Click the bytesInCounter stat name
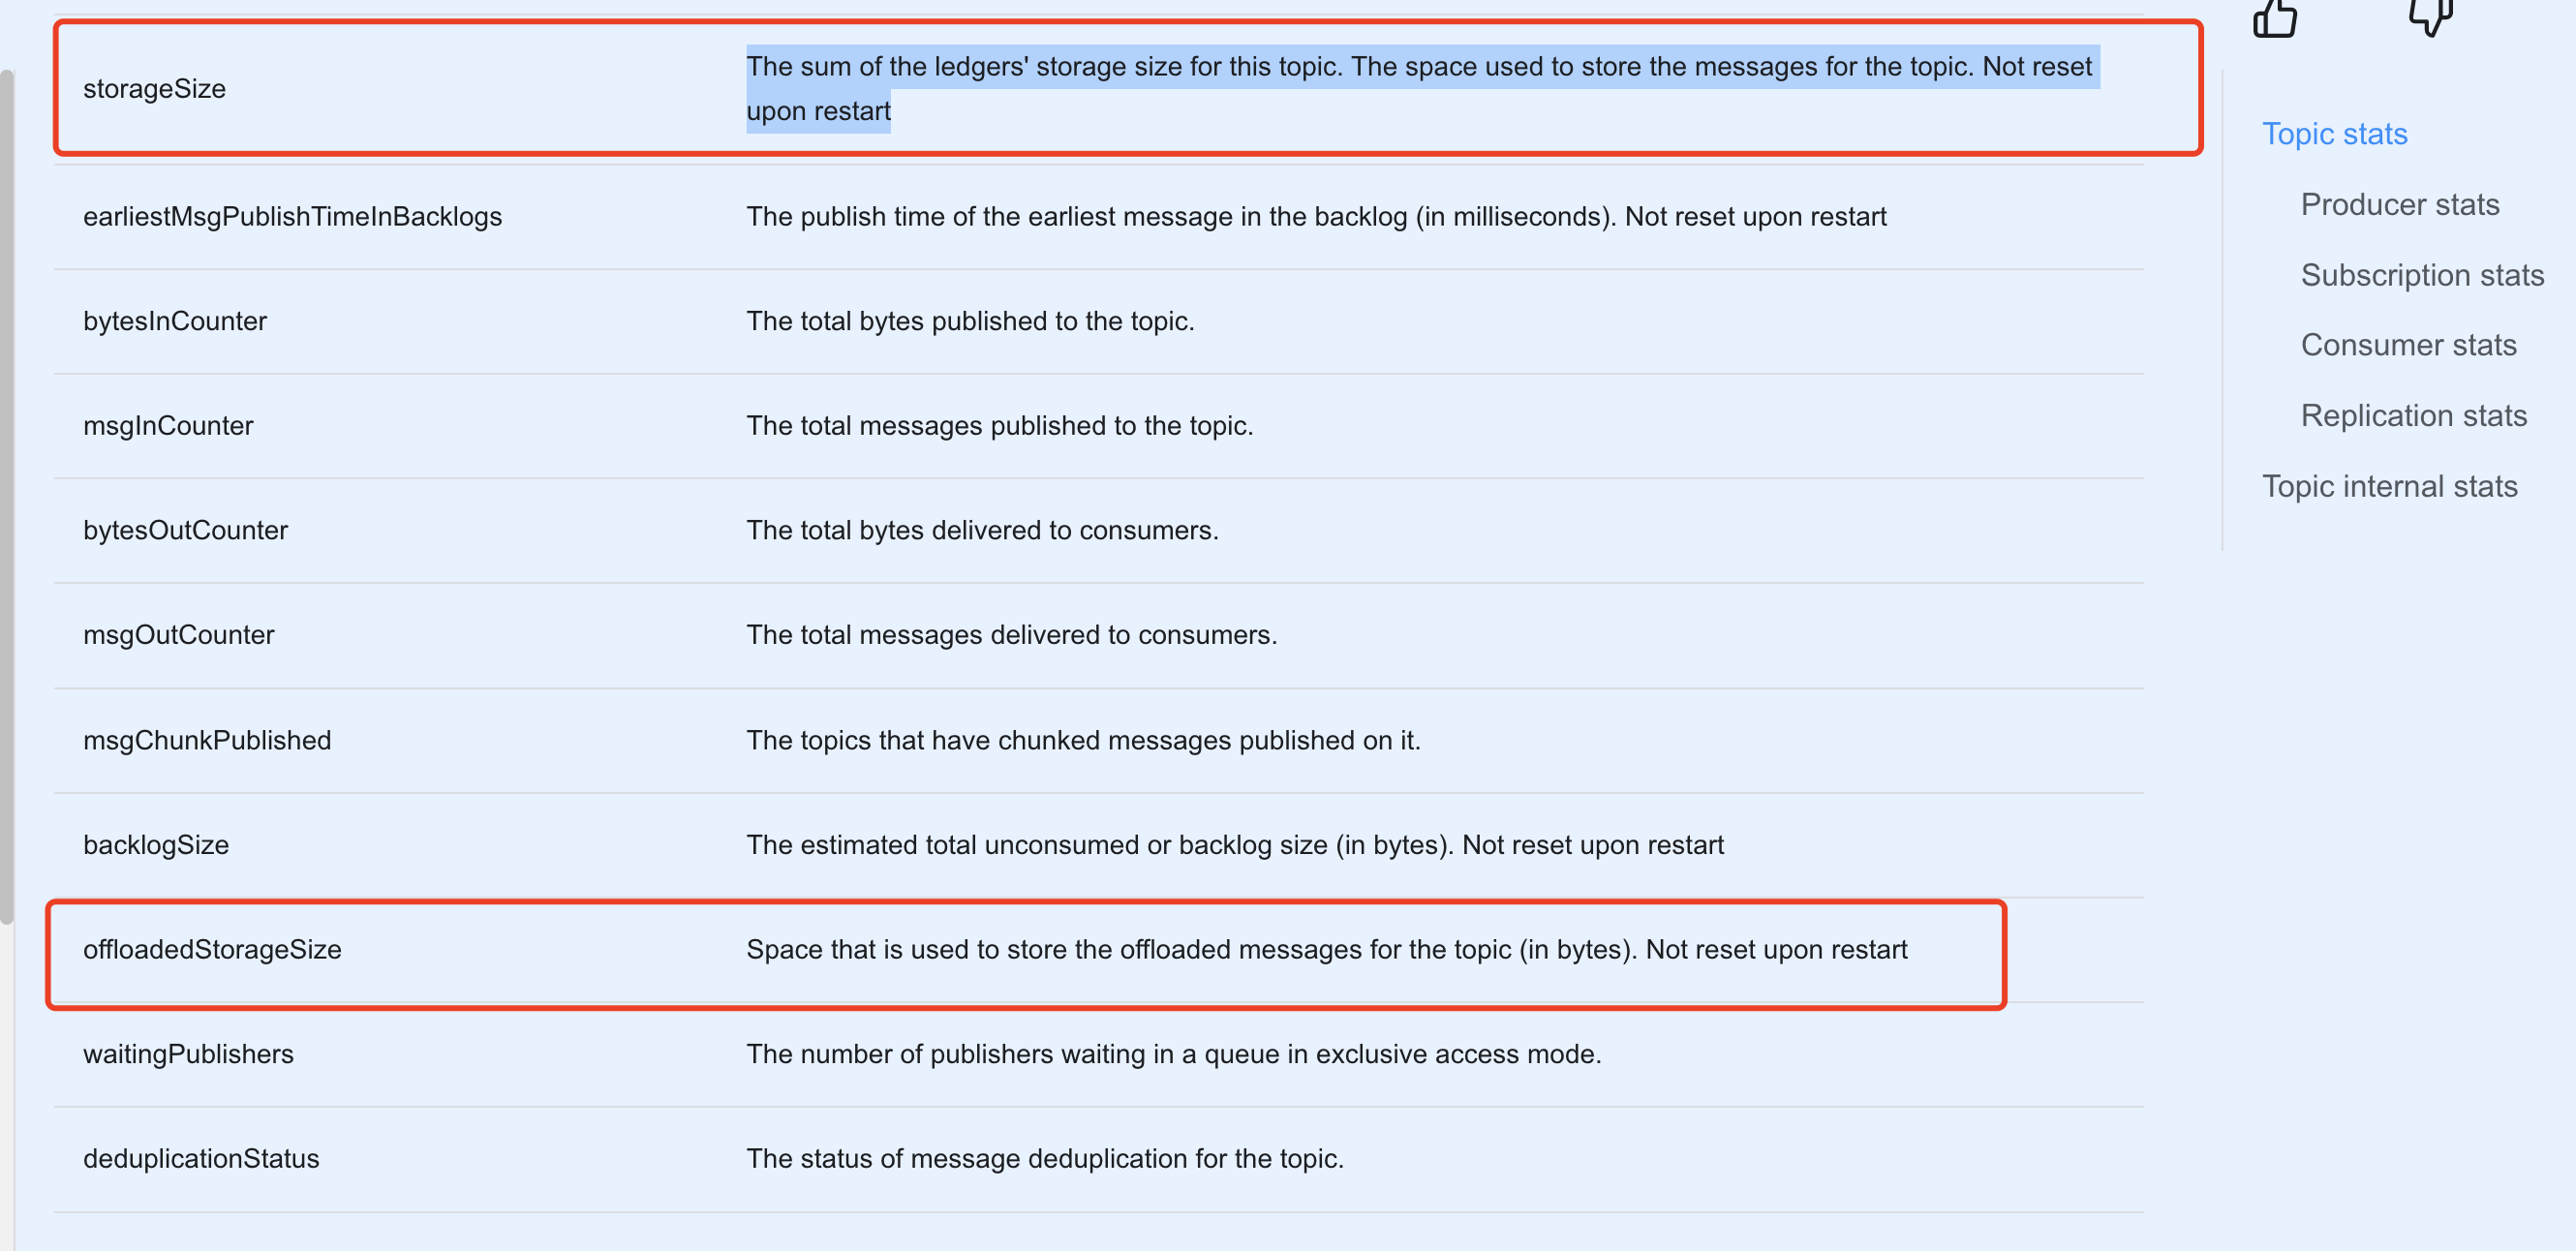The height and width of the screenshot is (1251, 2576). (175, 321)
